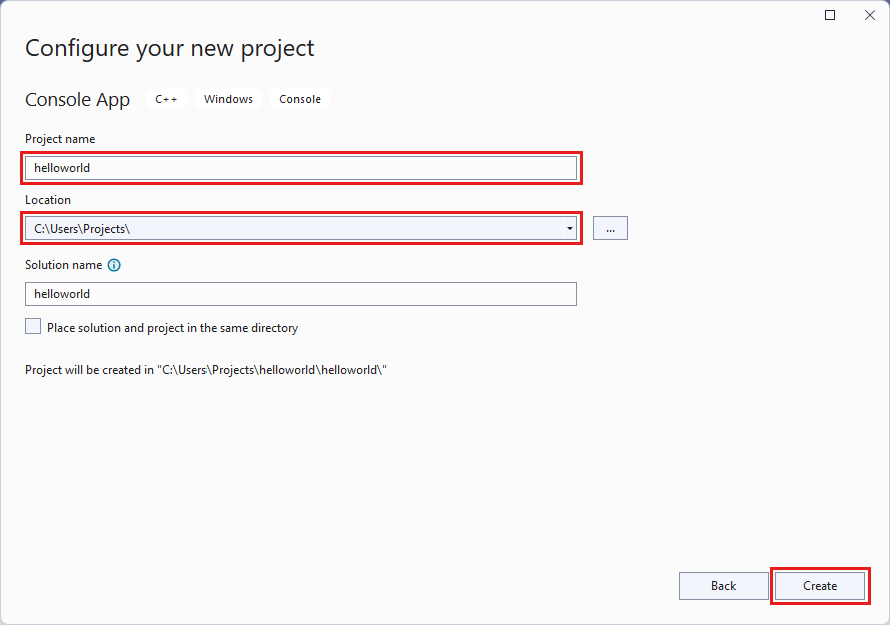
Task: Select the Windows tag
Action: pos(228,99)
